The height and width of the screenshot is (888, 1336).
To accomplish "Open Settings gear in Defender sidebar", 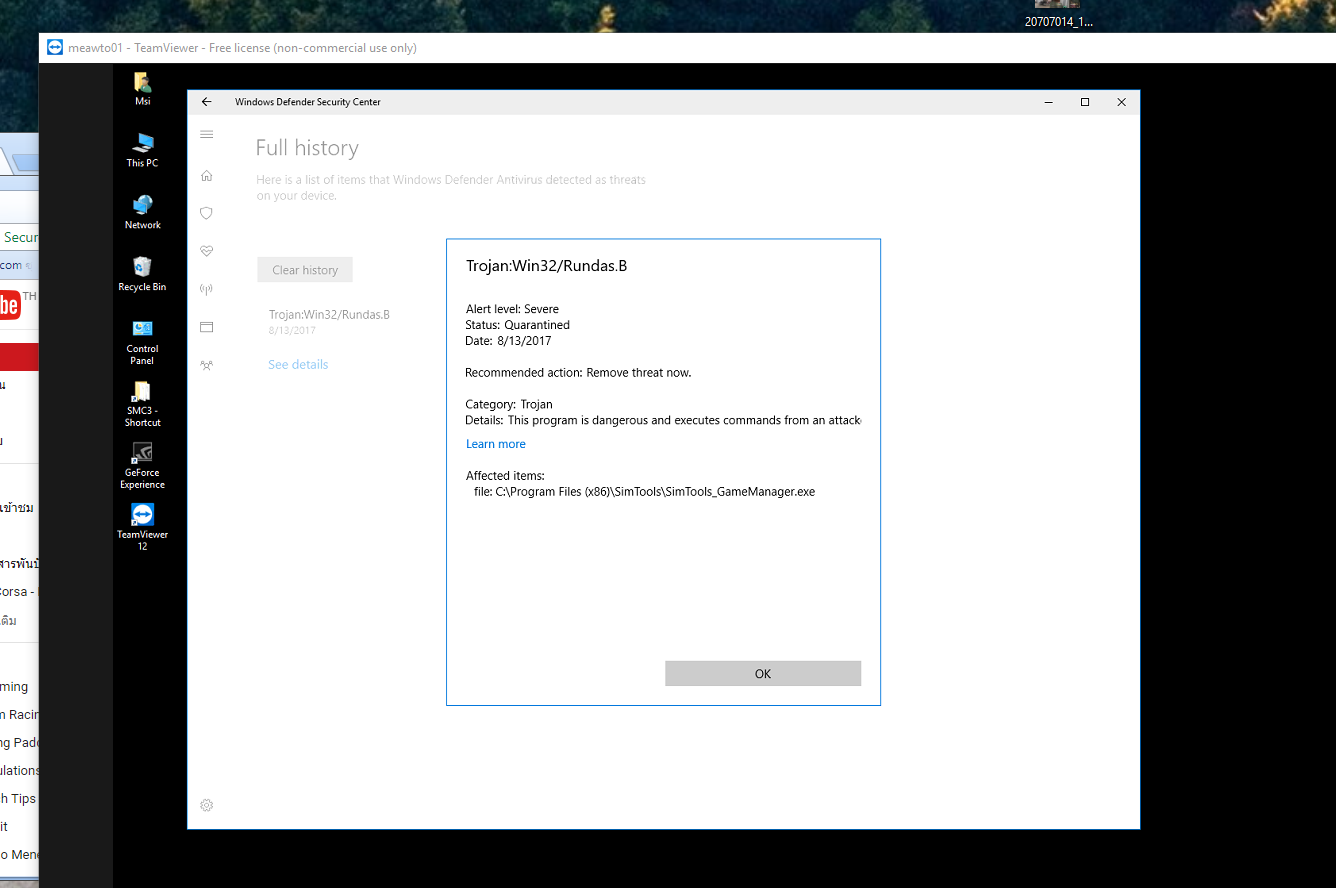I will pos(207,805).
